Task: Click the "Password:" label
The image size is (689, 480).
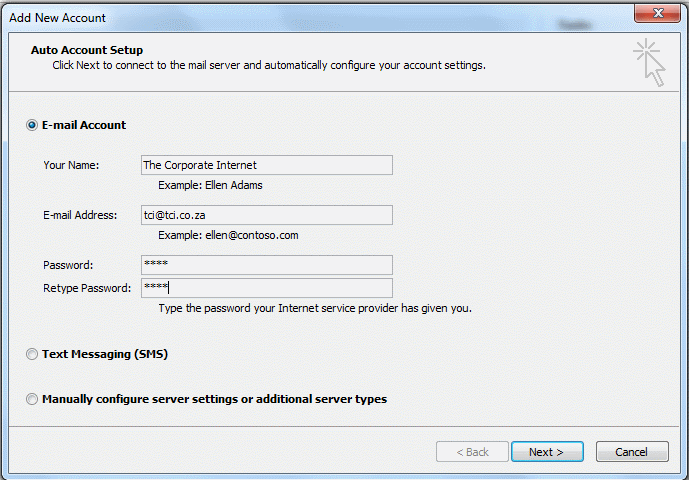Action: tap(68, 265)
